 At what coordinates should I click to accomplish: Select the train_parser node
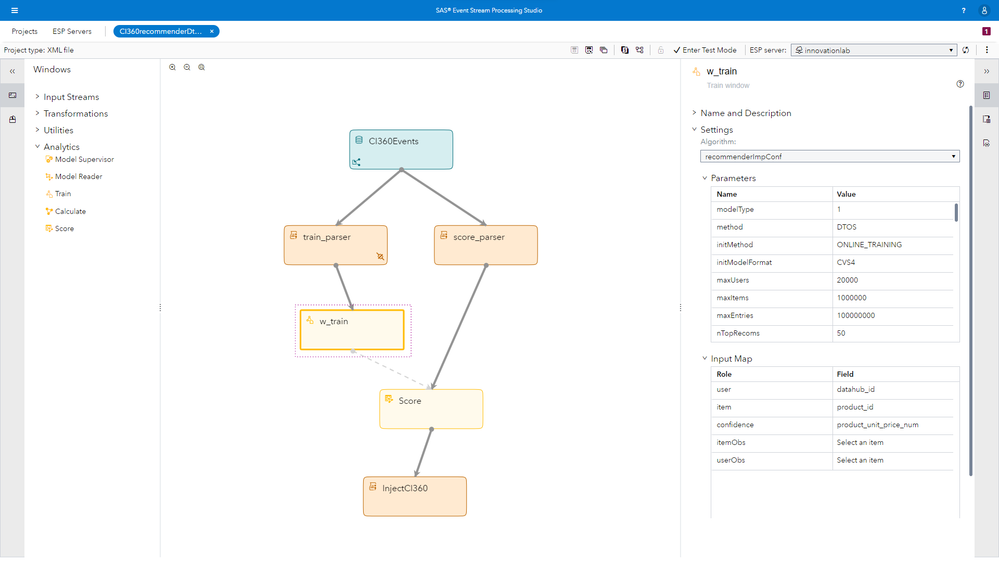336,245
